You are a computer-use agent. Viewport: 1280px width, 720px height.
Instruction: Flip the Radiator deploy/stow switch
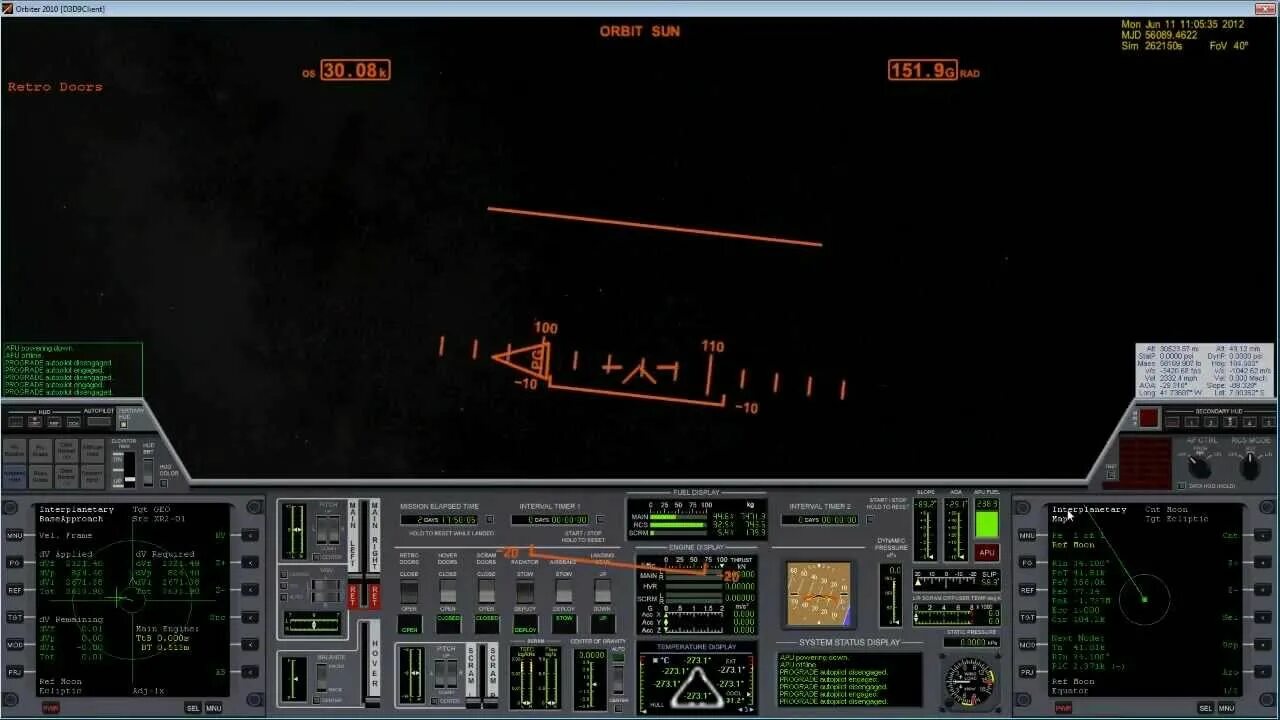pyautogui.click(x=526, y=591)
